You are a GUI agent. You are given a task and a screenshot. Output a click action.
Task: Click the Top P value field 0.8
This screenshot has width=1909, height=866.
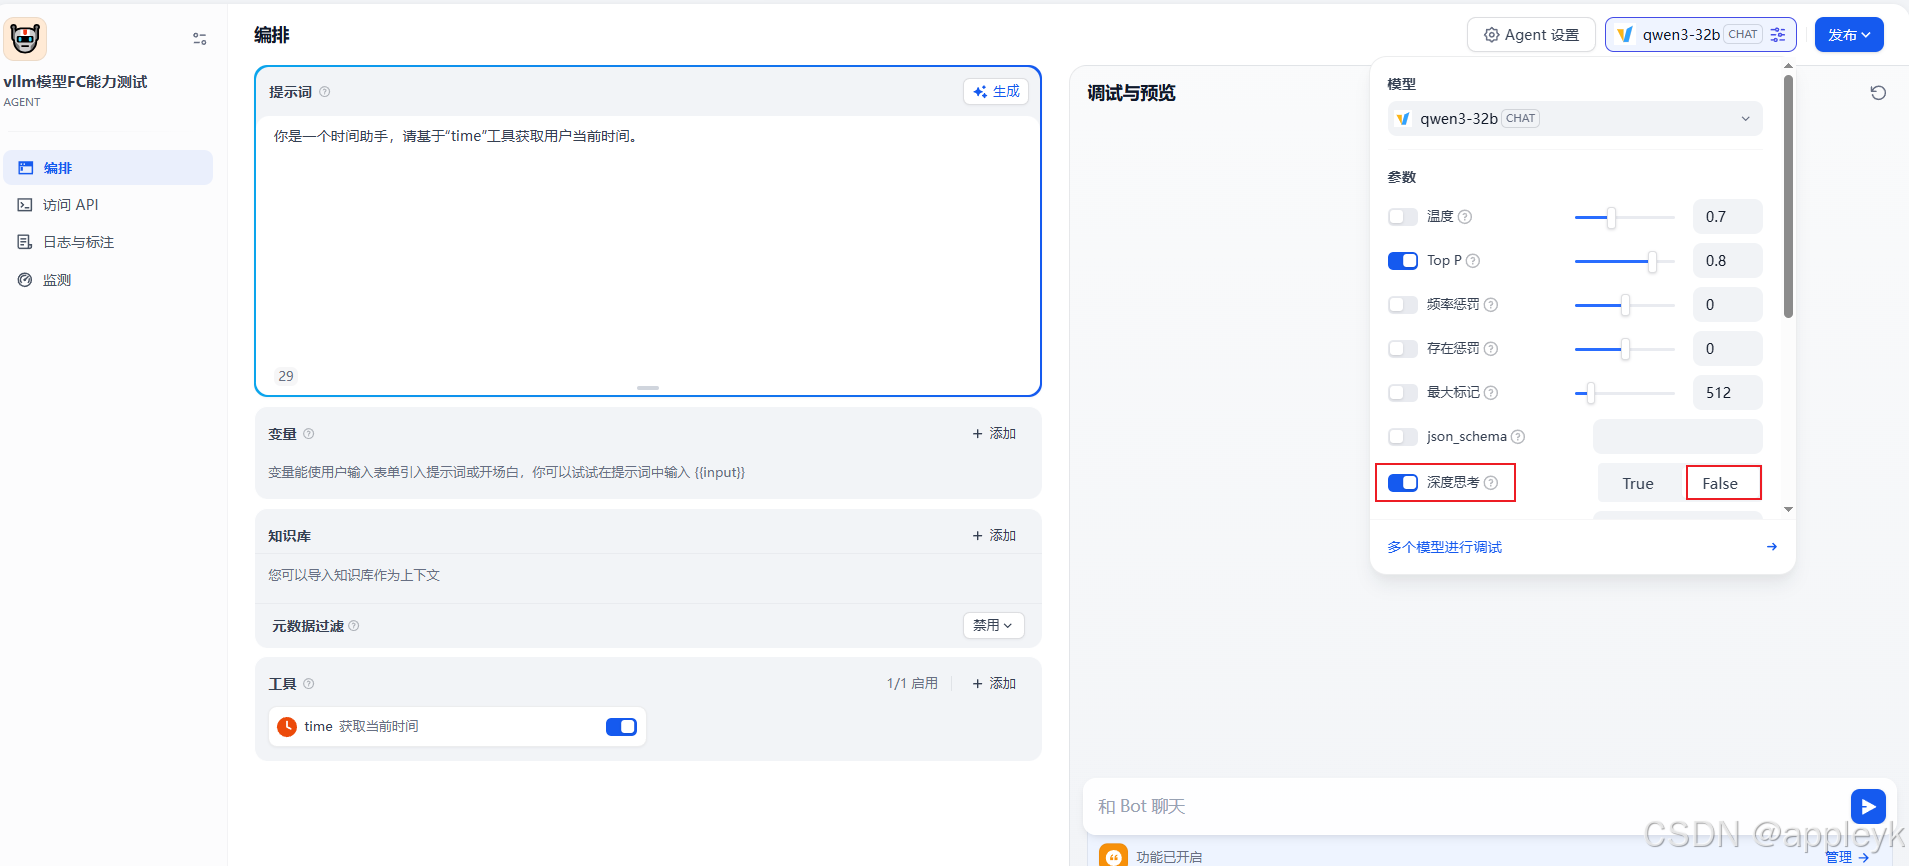pos(1727,261)
